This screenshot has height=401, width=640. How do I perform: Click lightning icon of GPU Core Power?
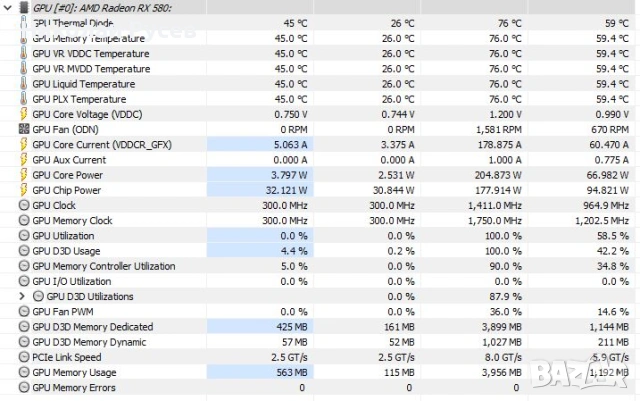[24, 175]
